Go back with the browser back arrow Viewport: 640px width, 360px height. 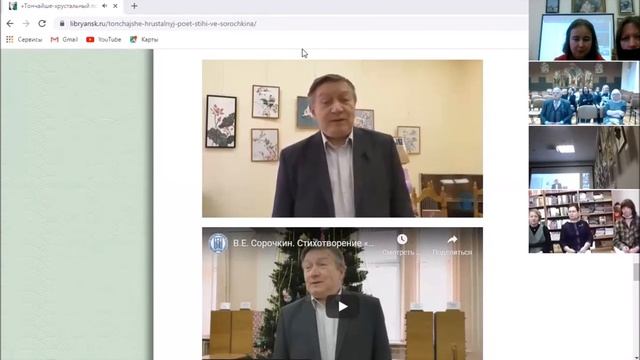(10, 24)
